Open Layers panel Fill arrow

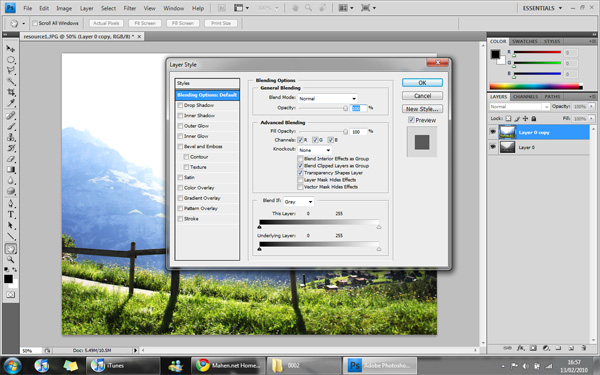[x=592, y=119]
